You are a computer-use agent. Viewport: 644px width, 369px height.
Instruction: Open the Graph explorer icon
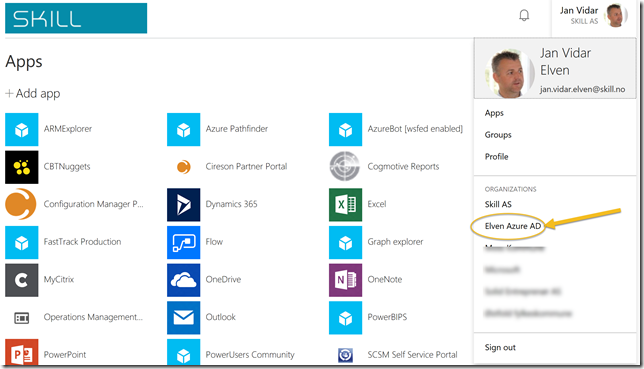(345, 242)
